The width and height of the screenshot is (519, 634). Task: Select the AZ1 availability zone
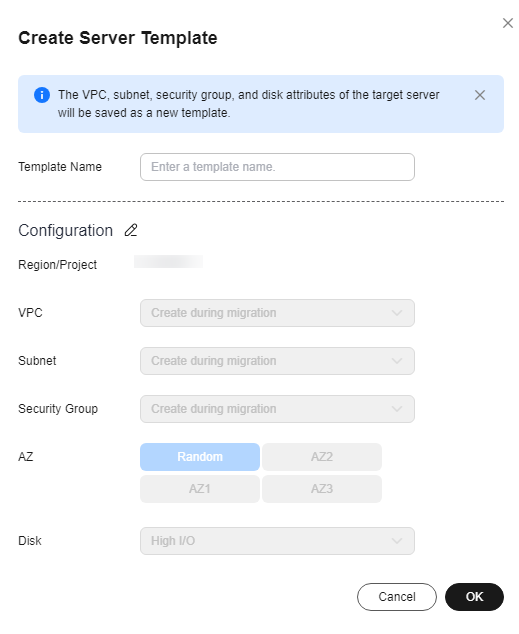[200, 489]
